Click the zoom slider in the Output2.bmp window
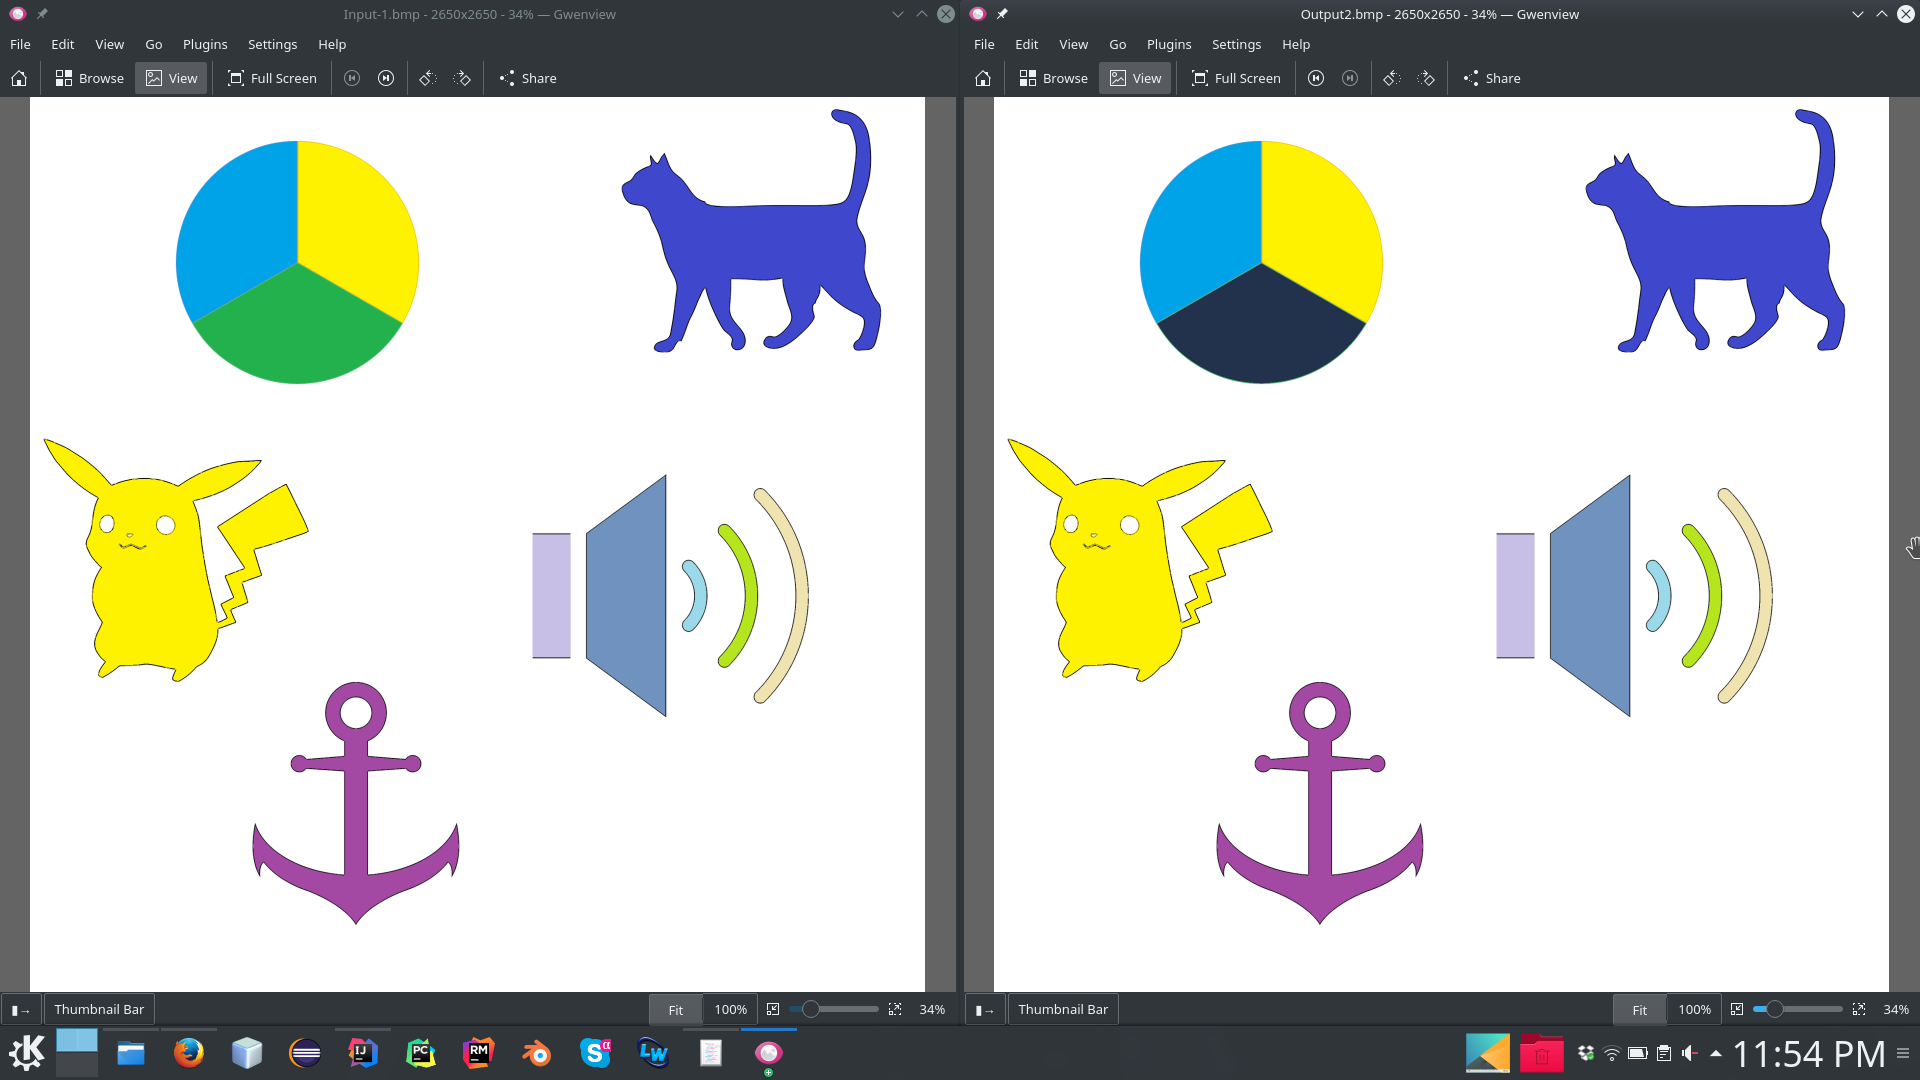Image resolution: width=1920 pixels, height=1080 pixels. (x=1798, y=1010)
